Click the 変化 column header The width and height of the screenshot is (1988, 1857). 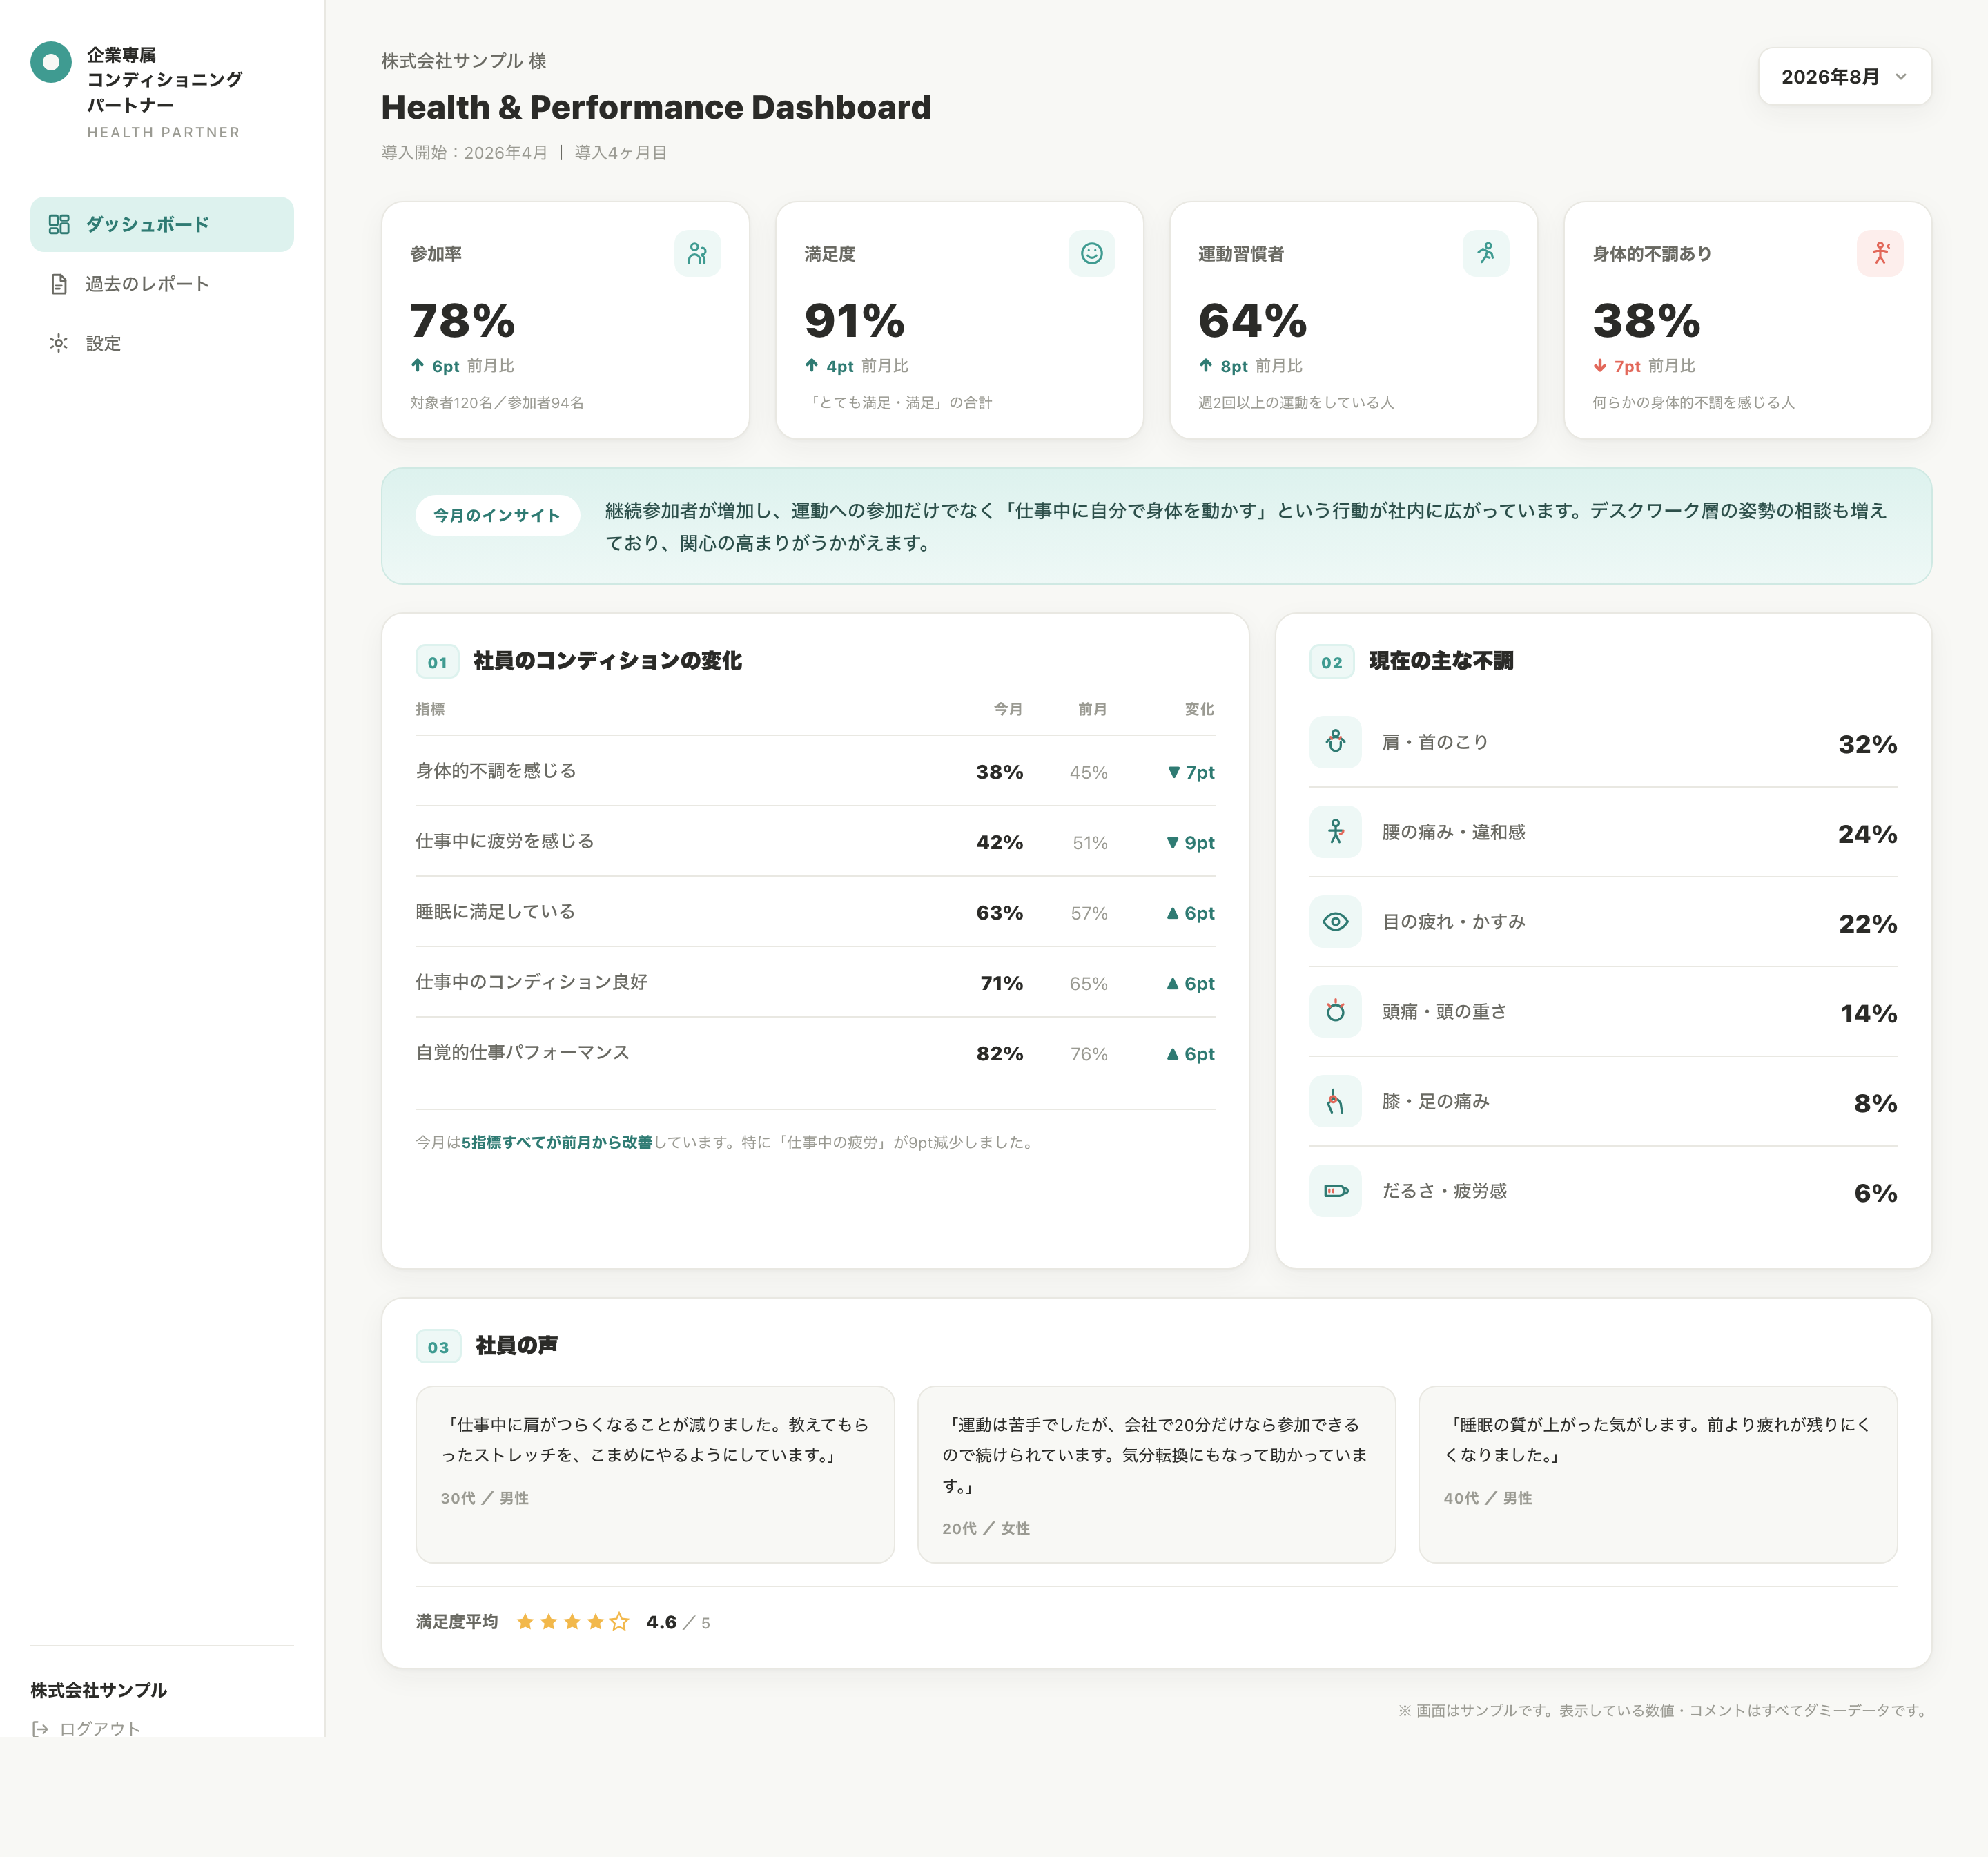[1199, 709]
